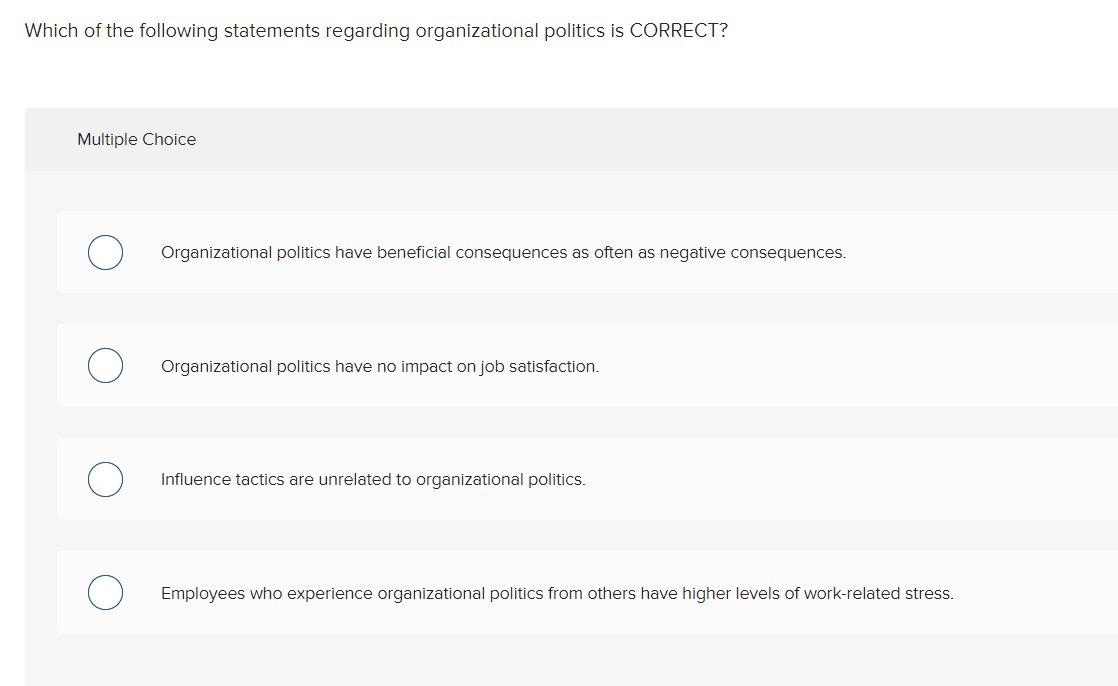Click the third answer row background
Screen dimensions: 1118x686
point(560,479)
